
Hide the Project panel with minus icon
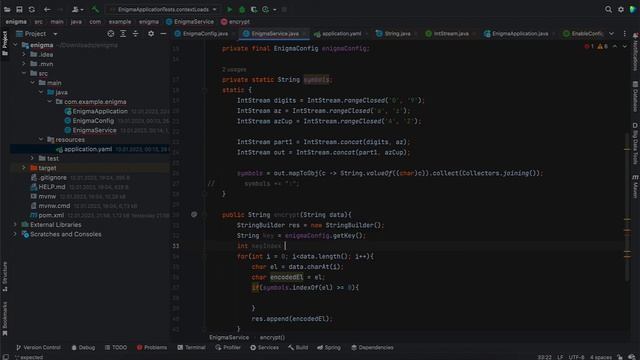click(x=163, y=34)
